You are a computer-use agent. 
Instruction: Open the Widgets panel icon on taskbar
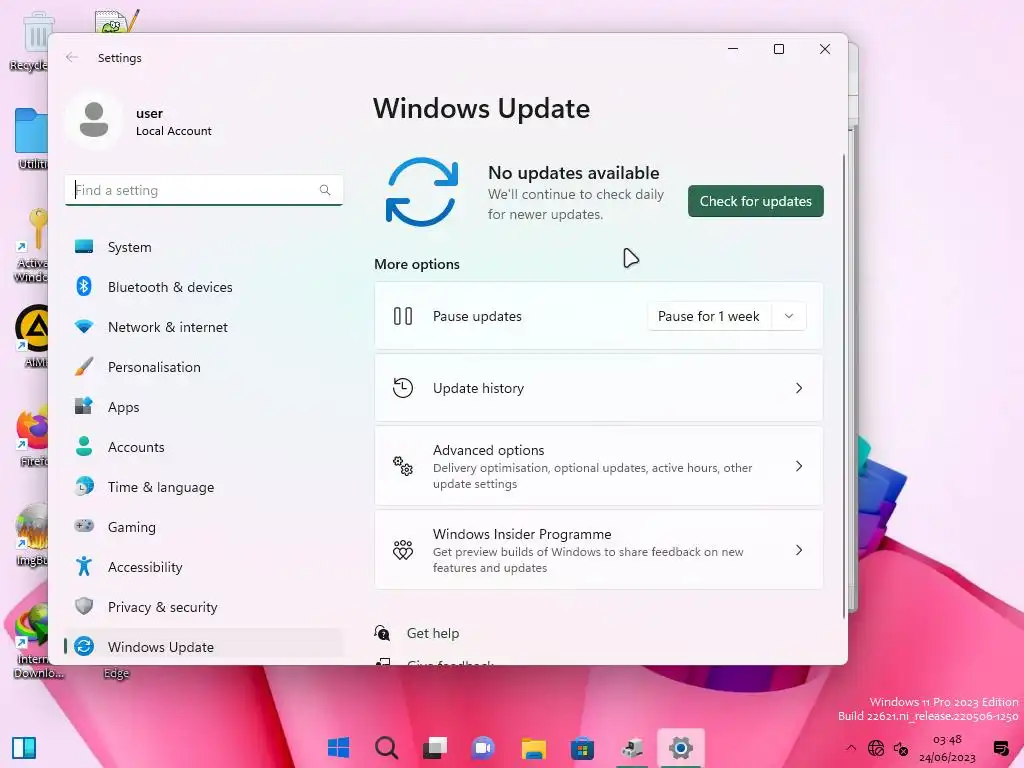(24, 748)
